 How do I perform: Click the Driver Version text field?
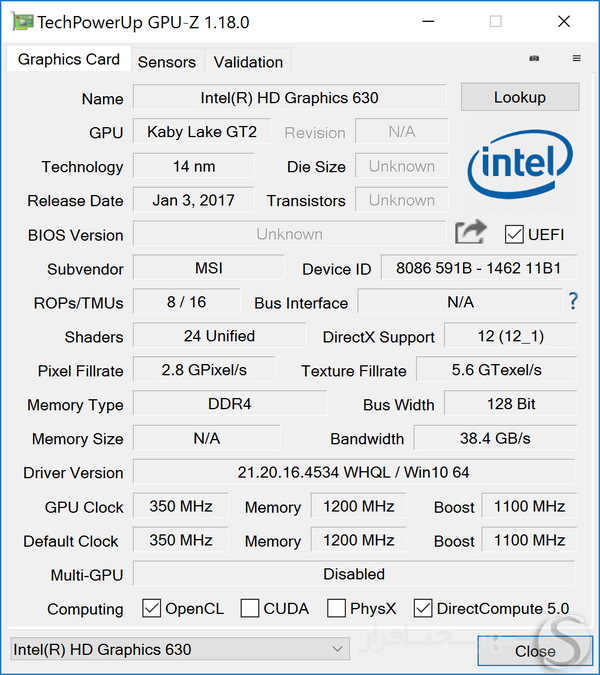(354, 472)
